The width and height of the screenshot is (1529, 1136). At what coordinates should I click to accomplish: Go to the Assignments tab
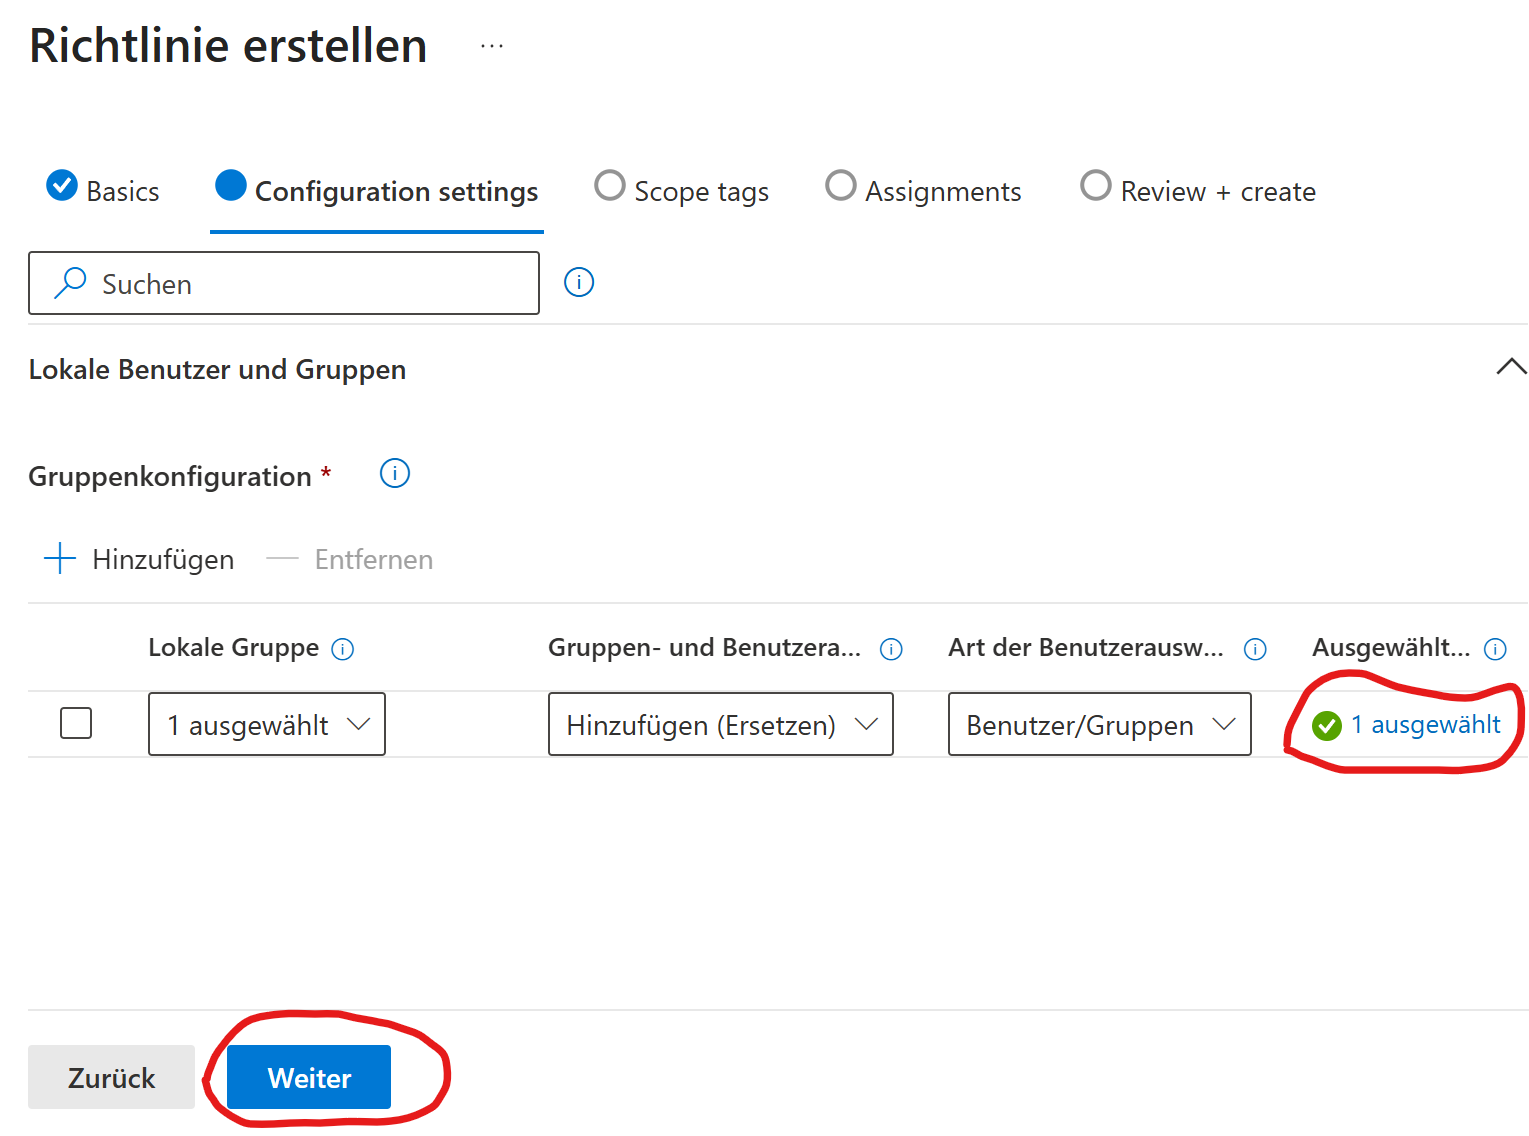click(924, 190)
